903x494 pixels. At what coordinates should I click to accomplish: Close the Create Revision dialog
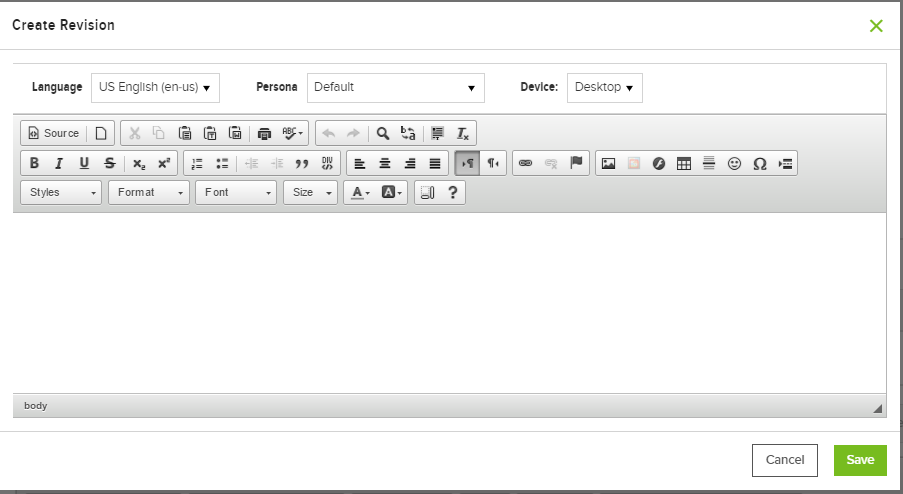(x=876, y=26)
